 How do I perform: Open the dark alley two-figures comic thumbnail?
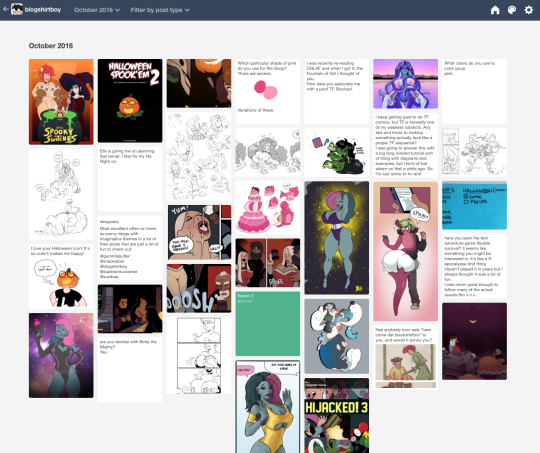point(130,309)
